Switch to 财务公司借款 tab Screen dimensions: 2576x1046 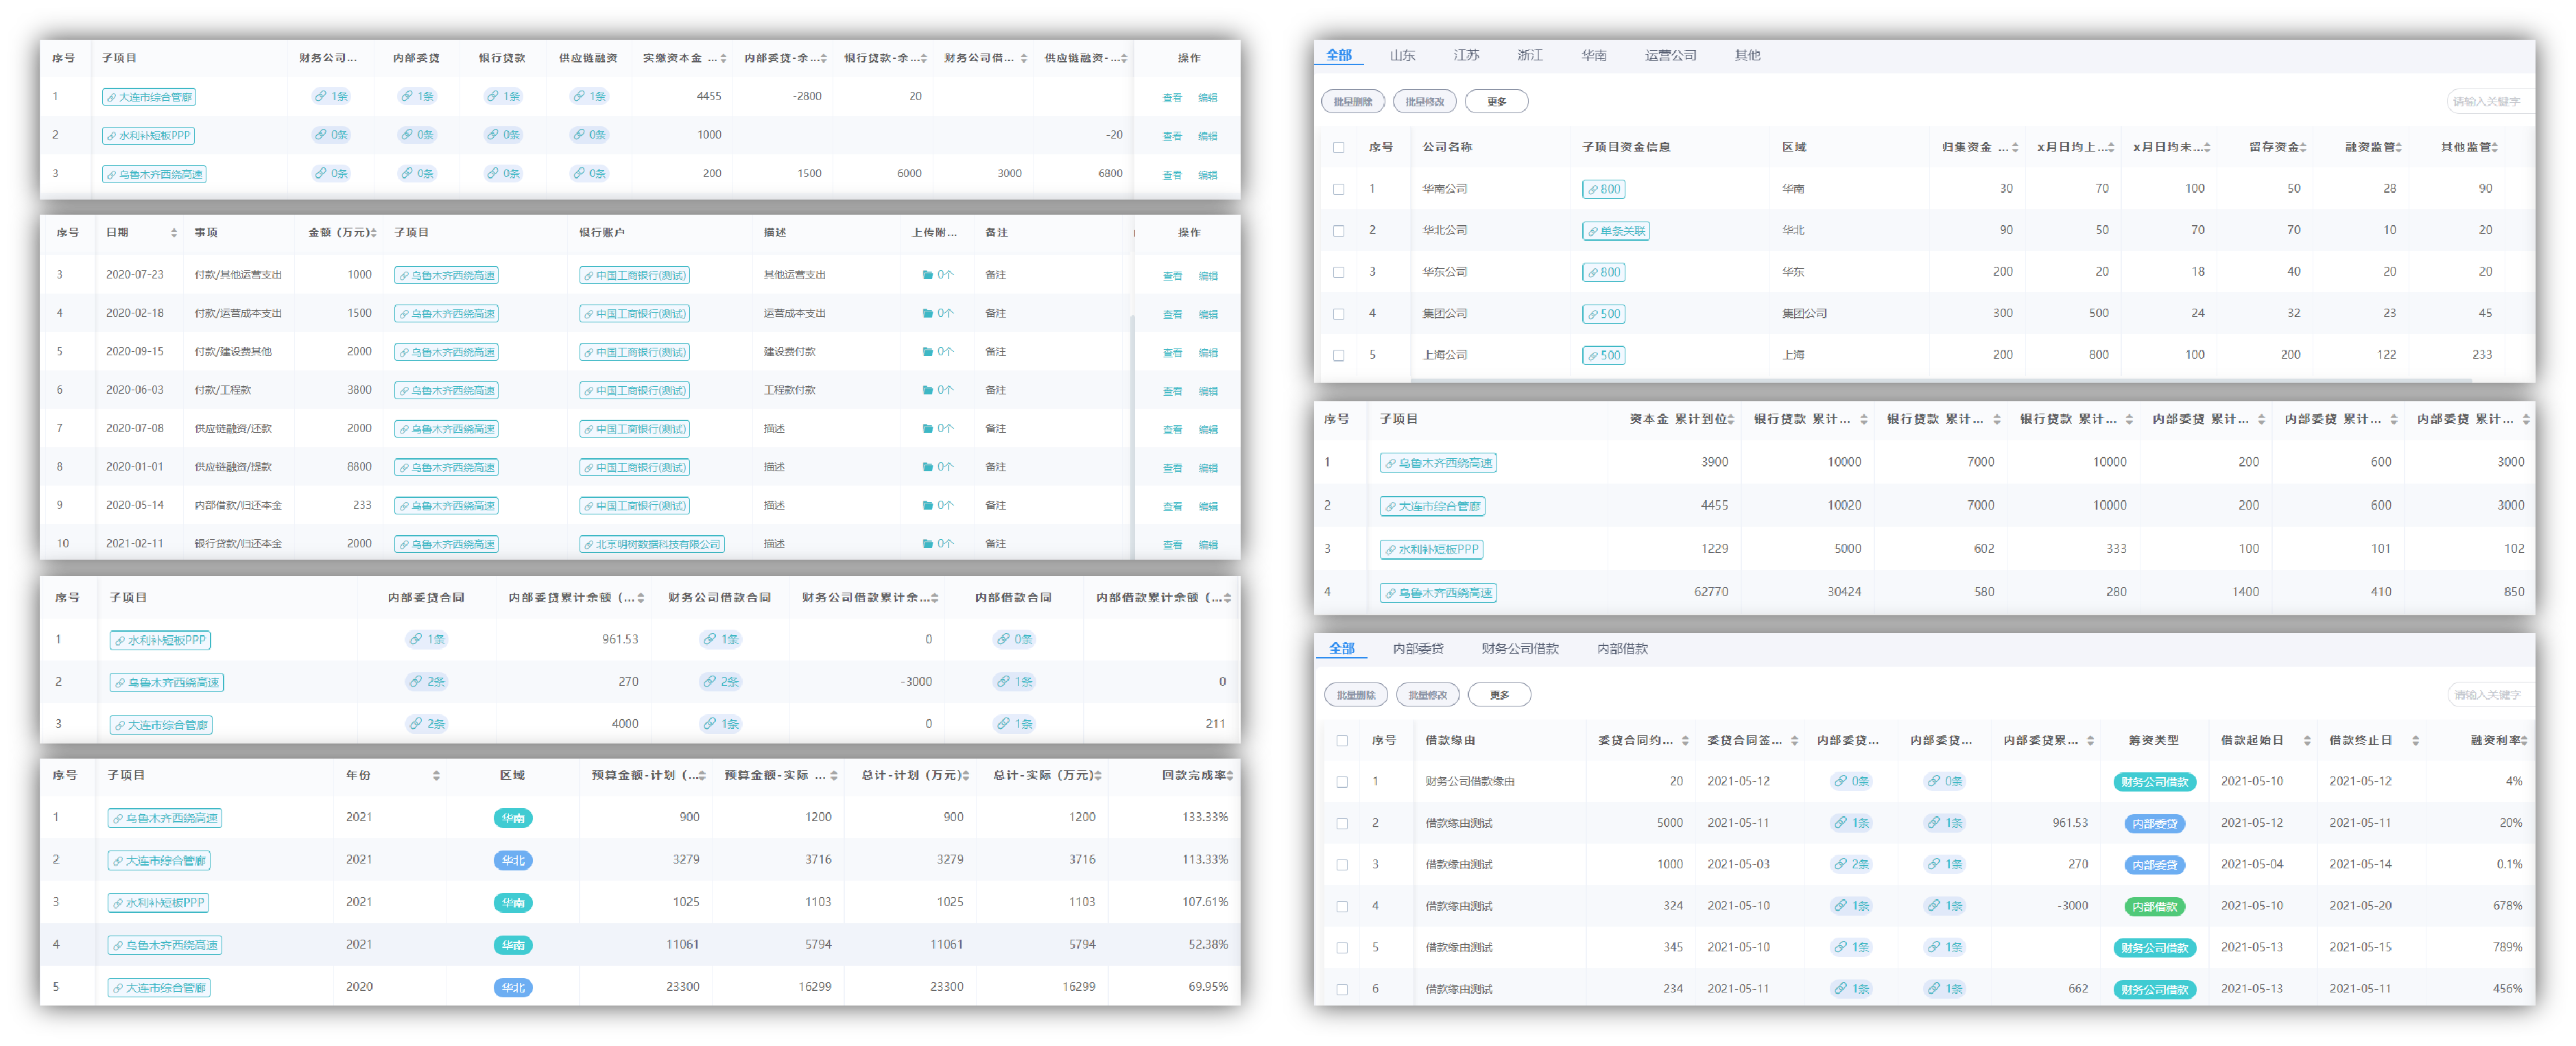coord(1519,649)
